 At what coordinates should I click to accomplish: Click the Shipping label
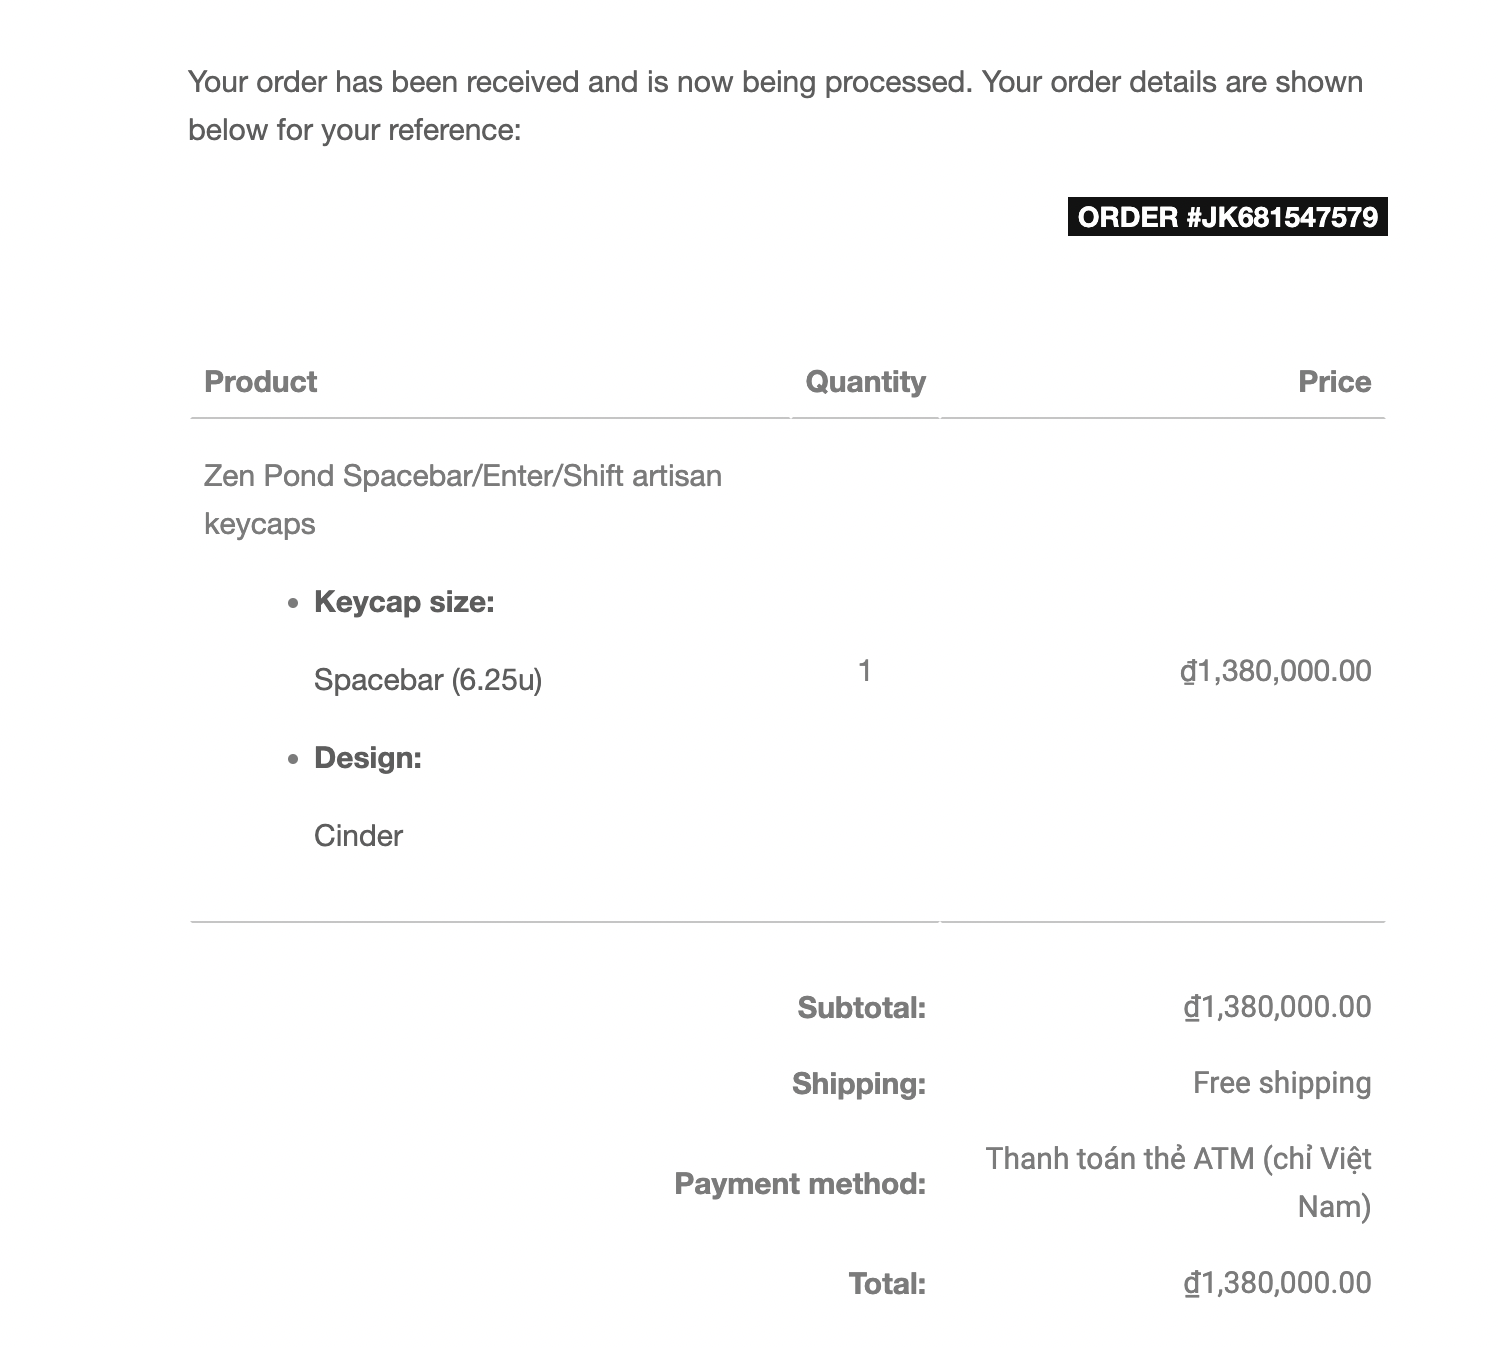858,1083
